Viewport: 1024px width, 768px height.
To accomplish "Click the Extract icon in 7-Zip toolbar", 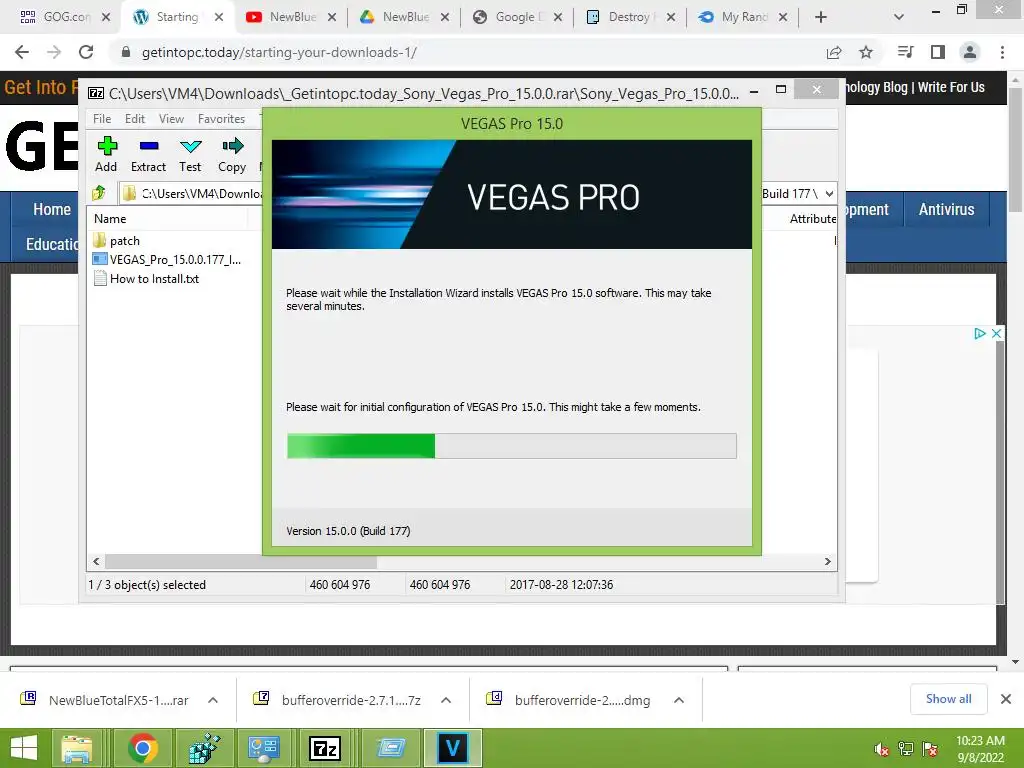I will click(148, 154).
